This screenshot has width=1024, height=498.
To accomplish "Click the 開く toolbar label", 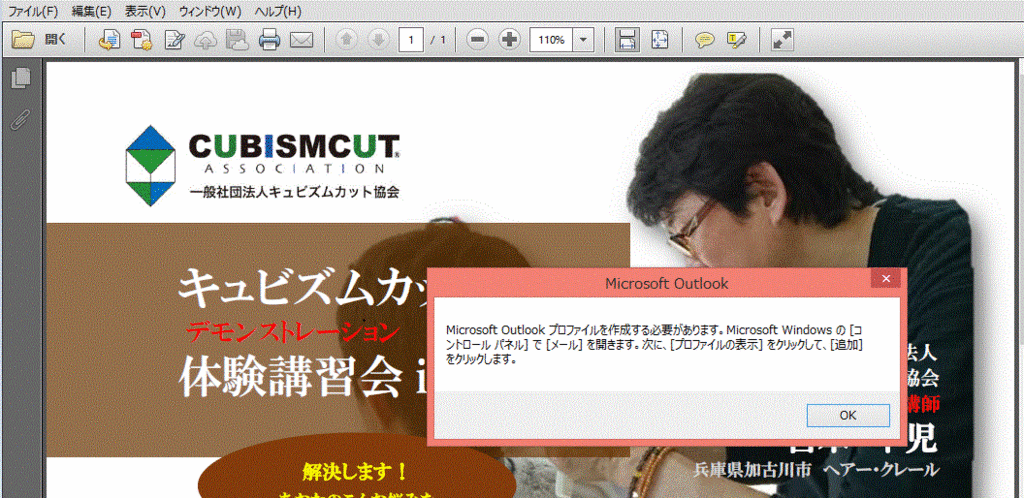I will [x=56, y=40].
